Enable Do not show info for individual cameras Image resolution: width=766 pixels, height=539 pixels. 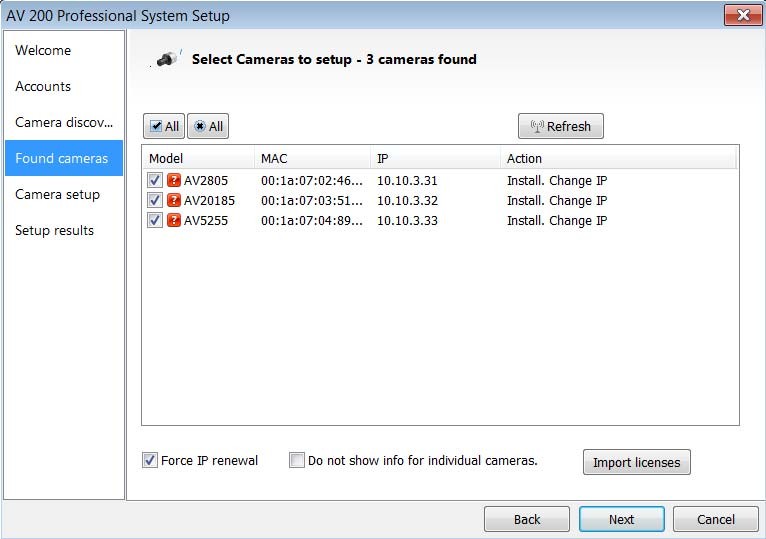(297, 461)
